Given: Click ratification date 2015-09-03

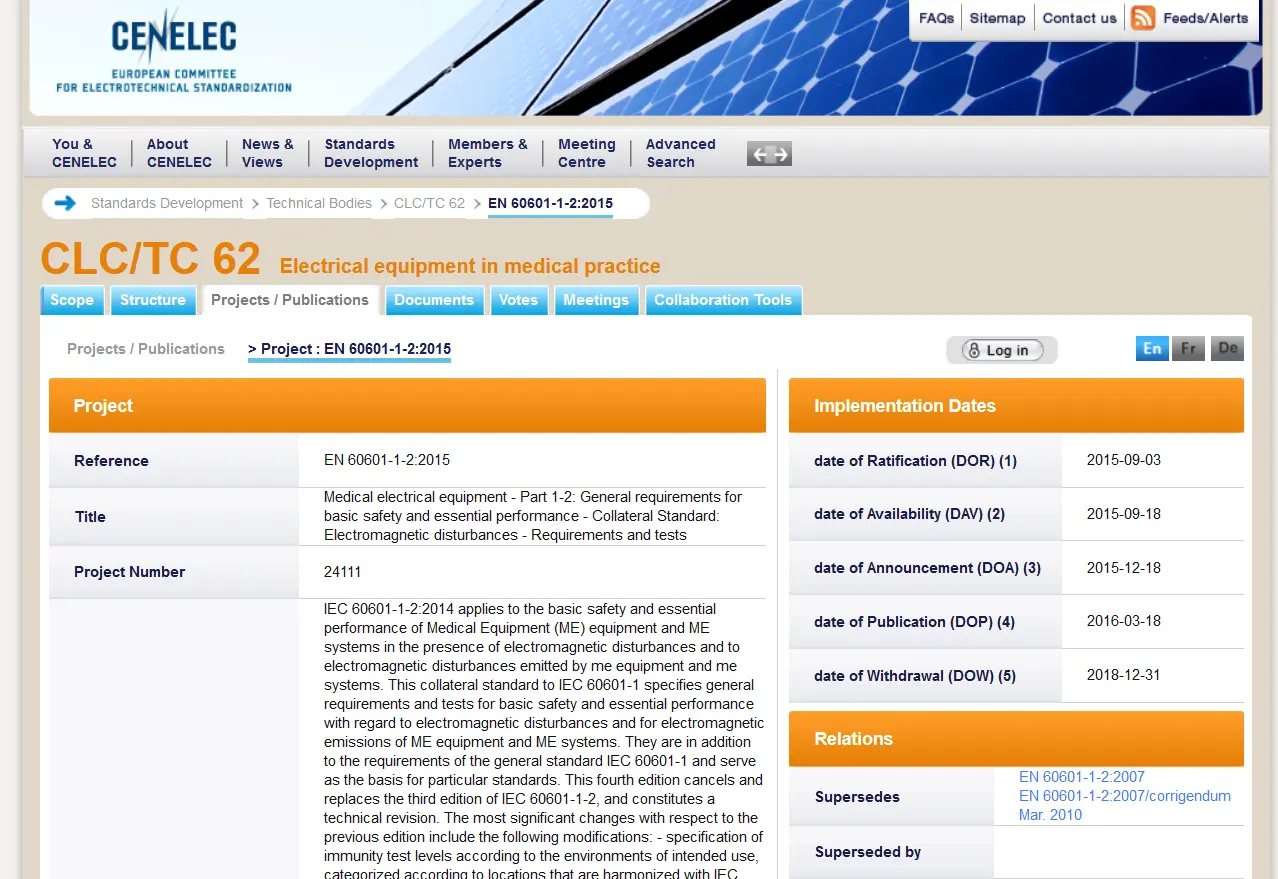Looking at the screenshot, I should pos(1124,460).
